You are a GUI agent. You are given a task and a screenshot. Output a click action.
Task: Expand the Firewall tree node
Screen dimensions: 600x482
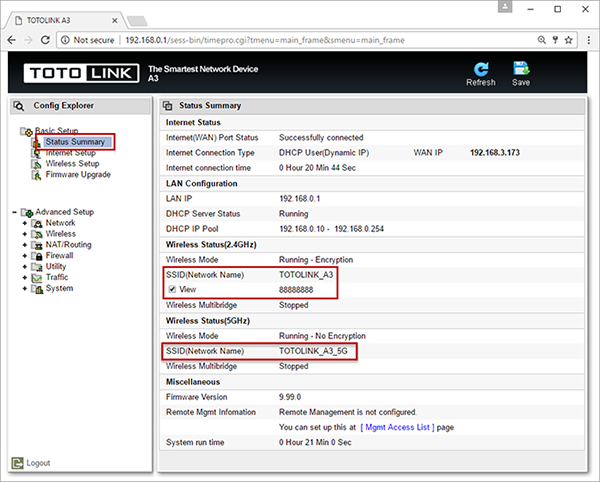coord(25,256)
